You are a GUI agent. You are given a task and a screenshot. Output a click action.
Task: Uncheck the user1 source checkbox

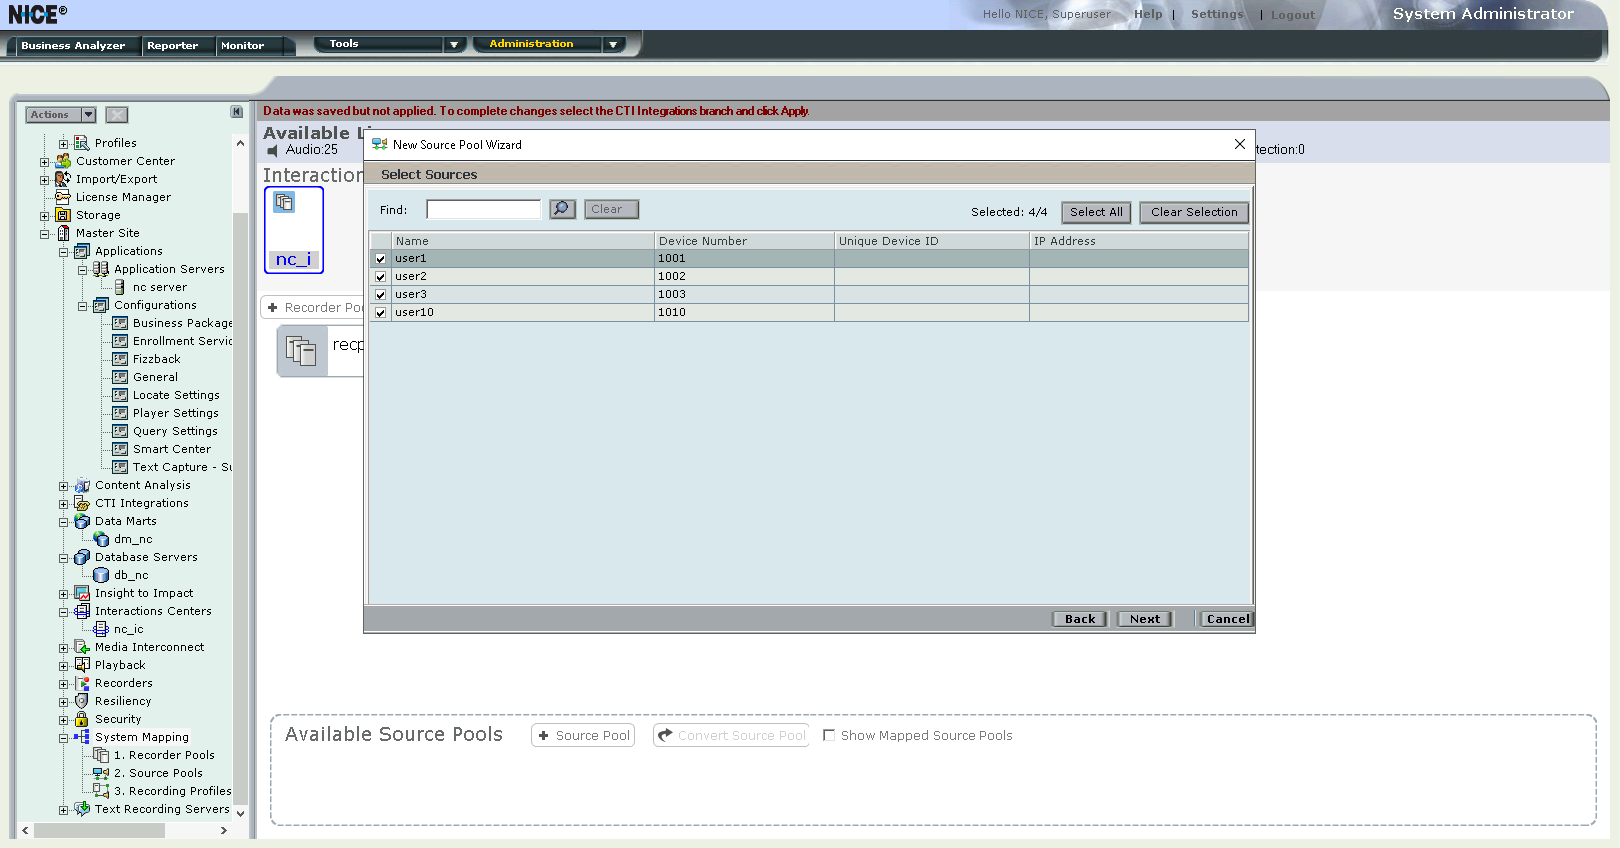[x=381, y=259]
